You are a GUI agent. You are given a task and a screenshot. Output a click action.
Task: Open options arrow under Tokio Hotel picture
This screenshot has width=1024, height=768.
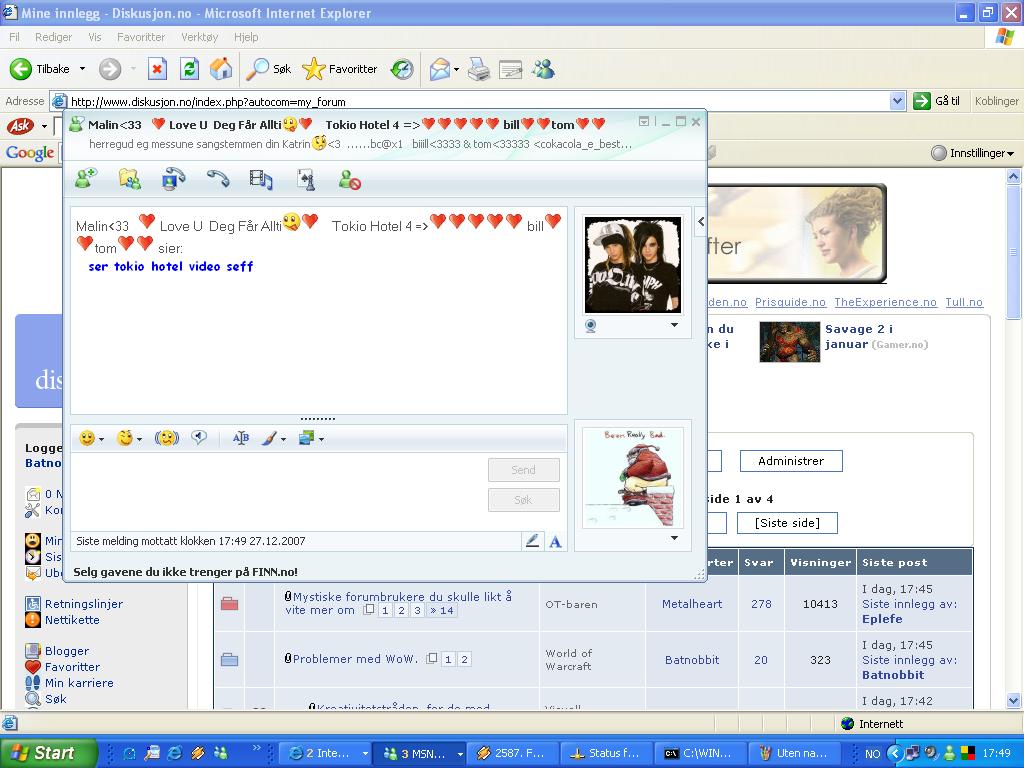(674, 325)
